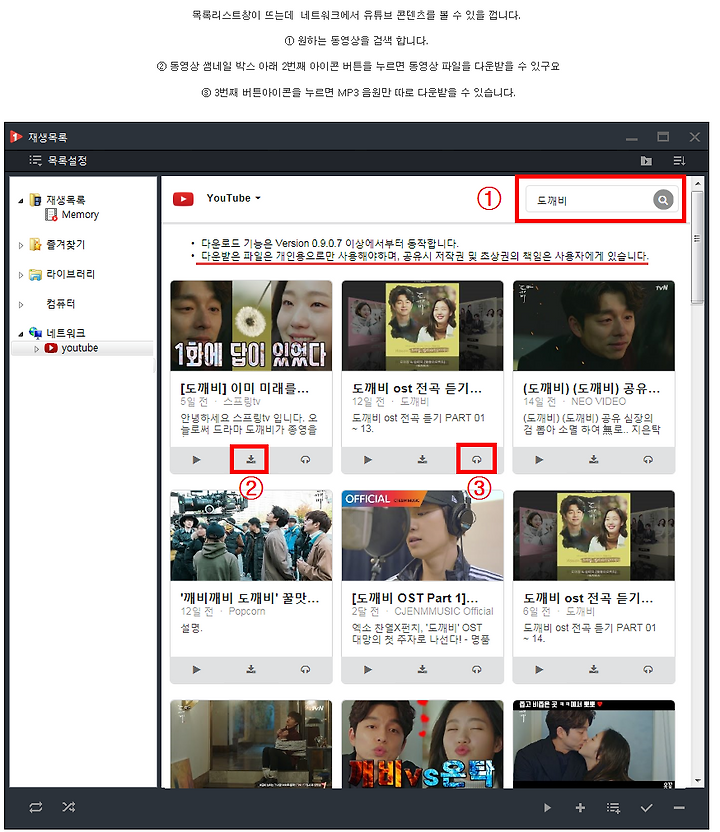Download MP3 of NEO VIDEO 공유 clip
This screenshot has height=832, width=720.
point(648,460)
